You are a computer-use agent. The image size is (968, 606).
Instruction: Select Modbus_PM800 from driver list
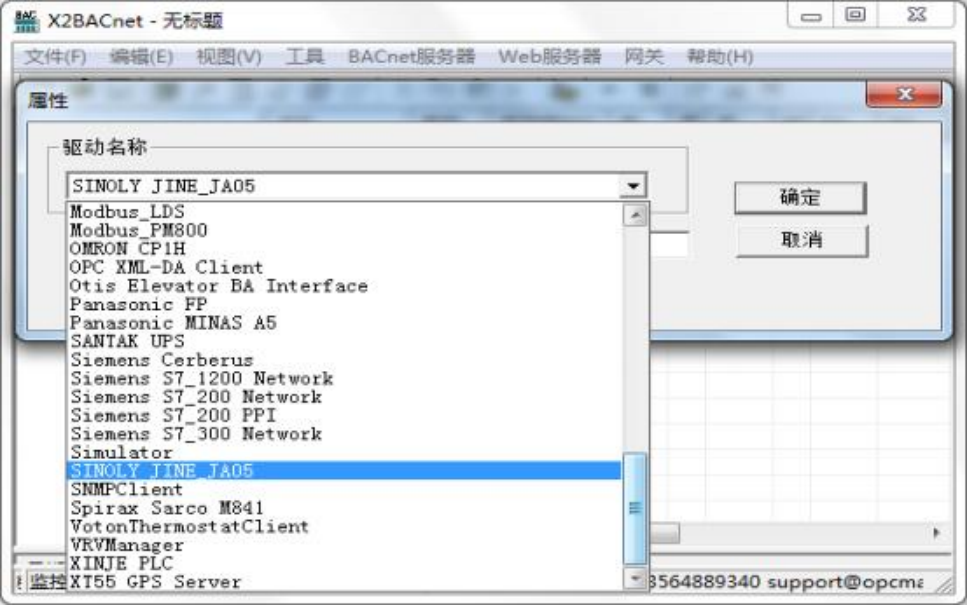tap(344, 230)
